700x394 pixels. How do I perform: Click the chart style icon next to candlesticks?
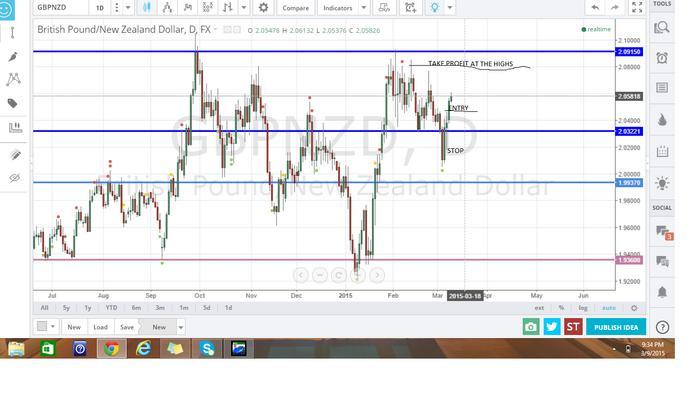(167, 7)
